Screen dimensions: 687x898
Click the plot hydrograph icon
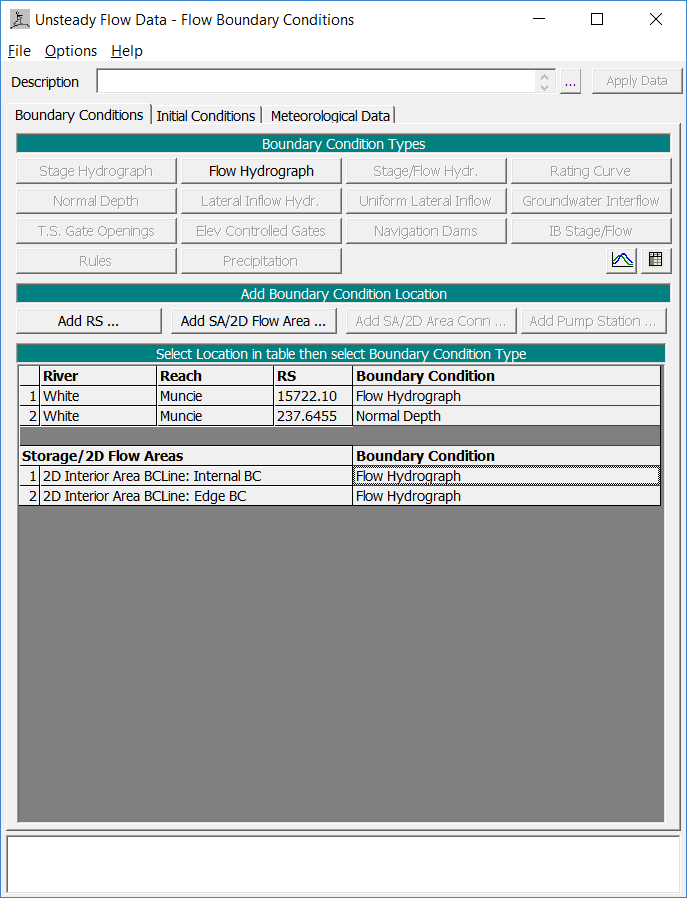[x=621, y=261]
